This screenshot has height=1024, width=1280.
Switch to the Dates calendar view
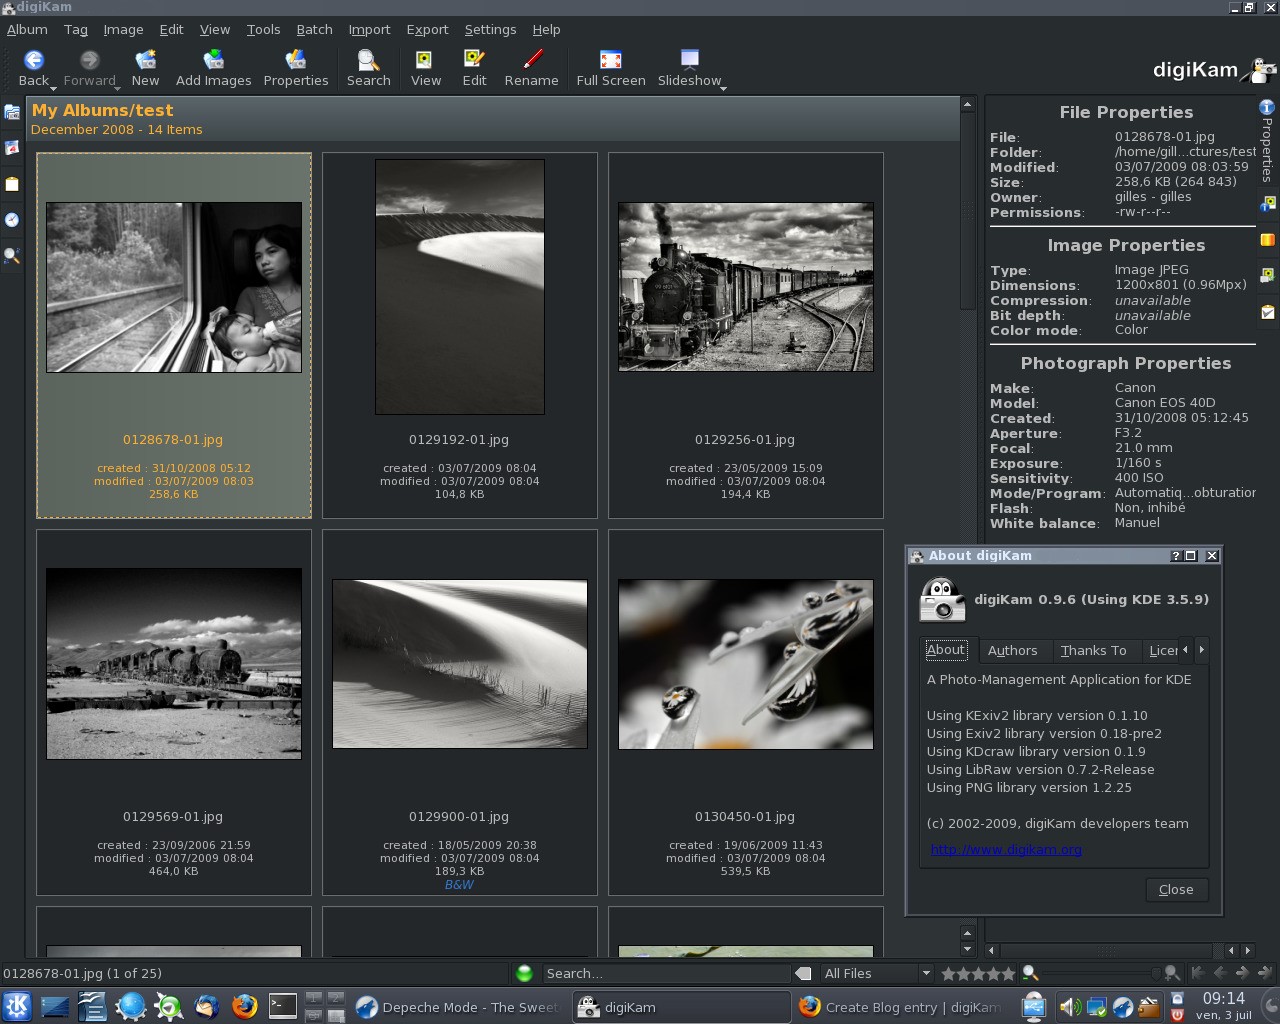(x=12, y=147)
